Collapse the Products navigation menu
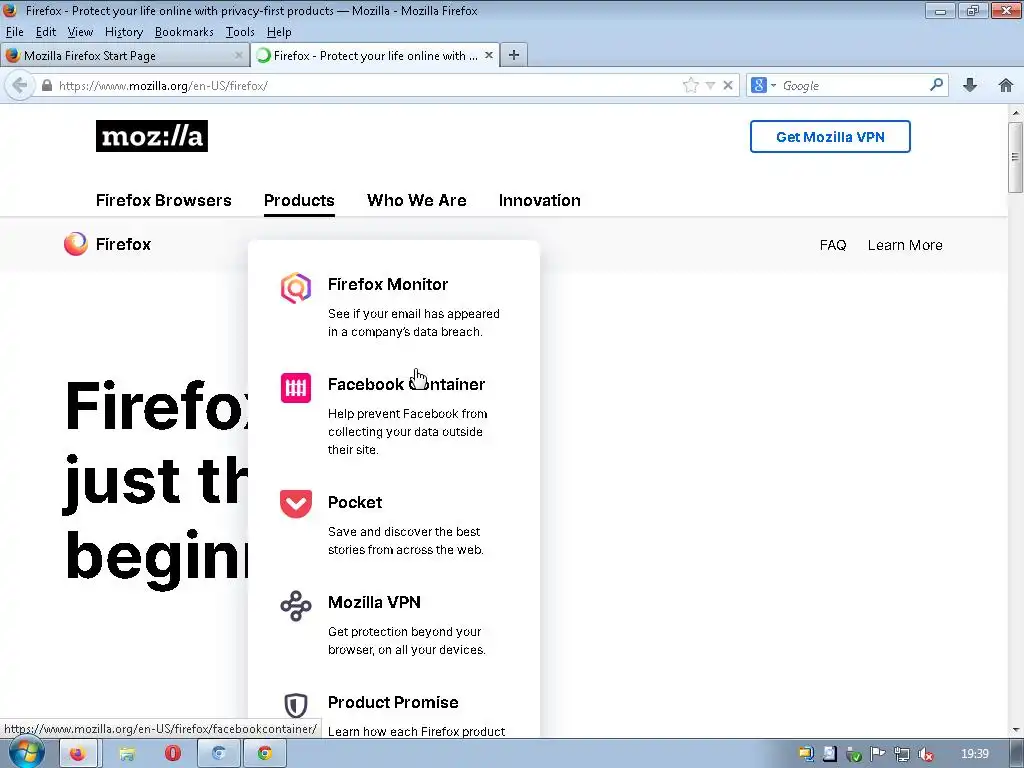The width and height of the screenshot is (1024, 768). [x=299, y=200]
